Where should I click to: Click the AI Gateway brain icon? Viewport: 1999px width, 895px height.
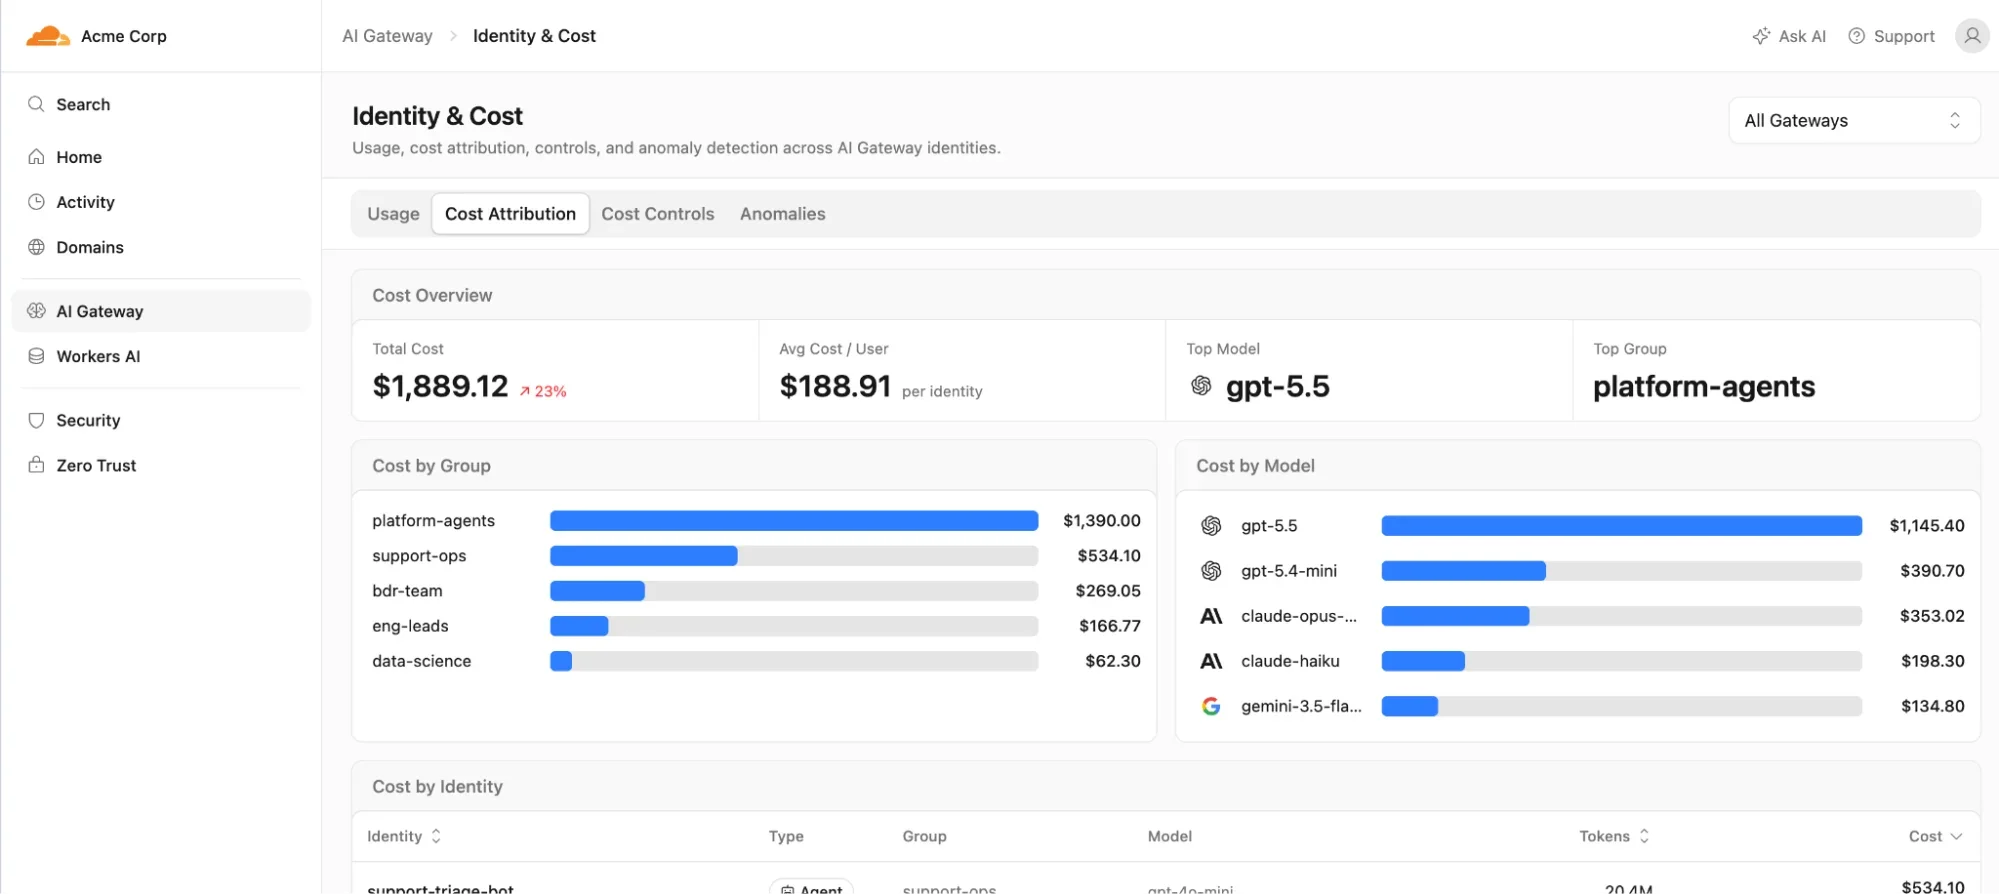click(36, 311)
